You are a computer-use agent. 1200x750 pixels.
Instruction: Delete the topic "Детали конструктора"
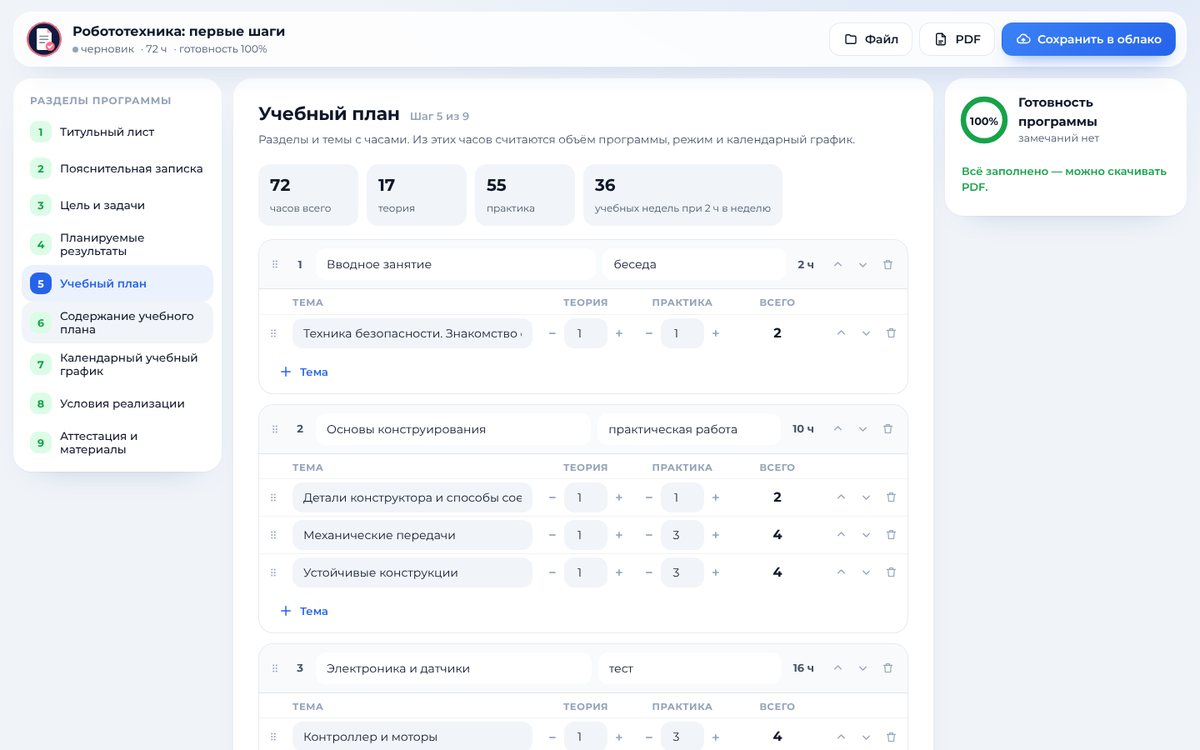[891, 497]
